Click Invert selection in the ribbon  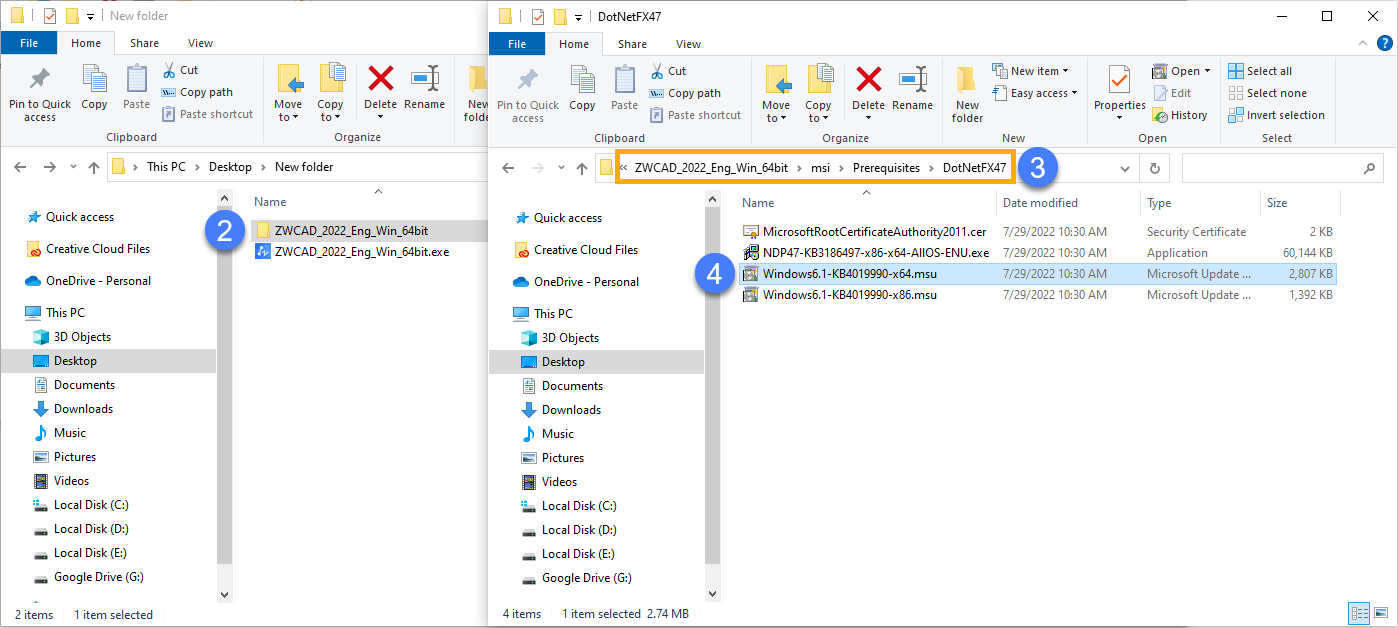pyautogui.click(x=1277, y=115)
